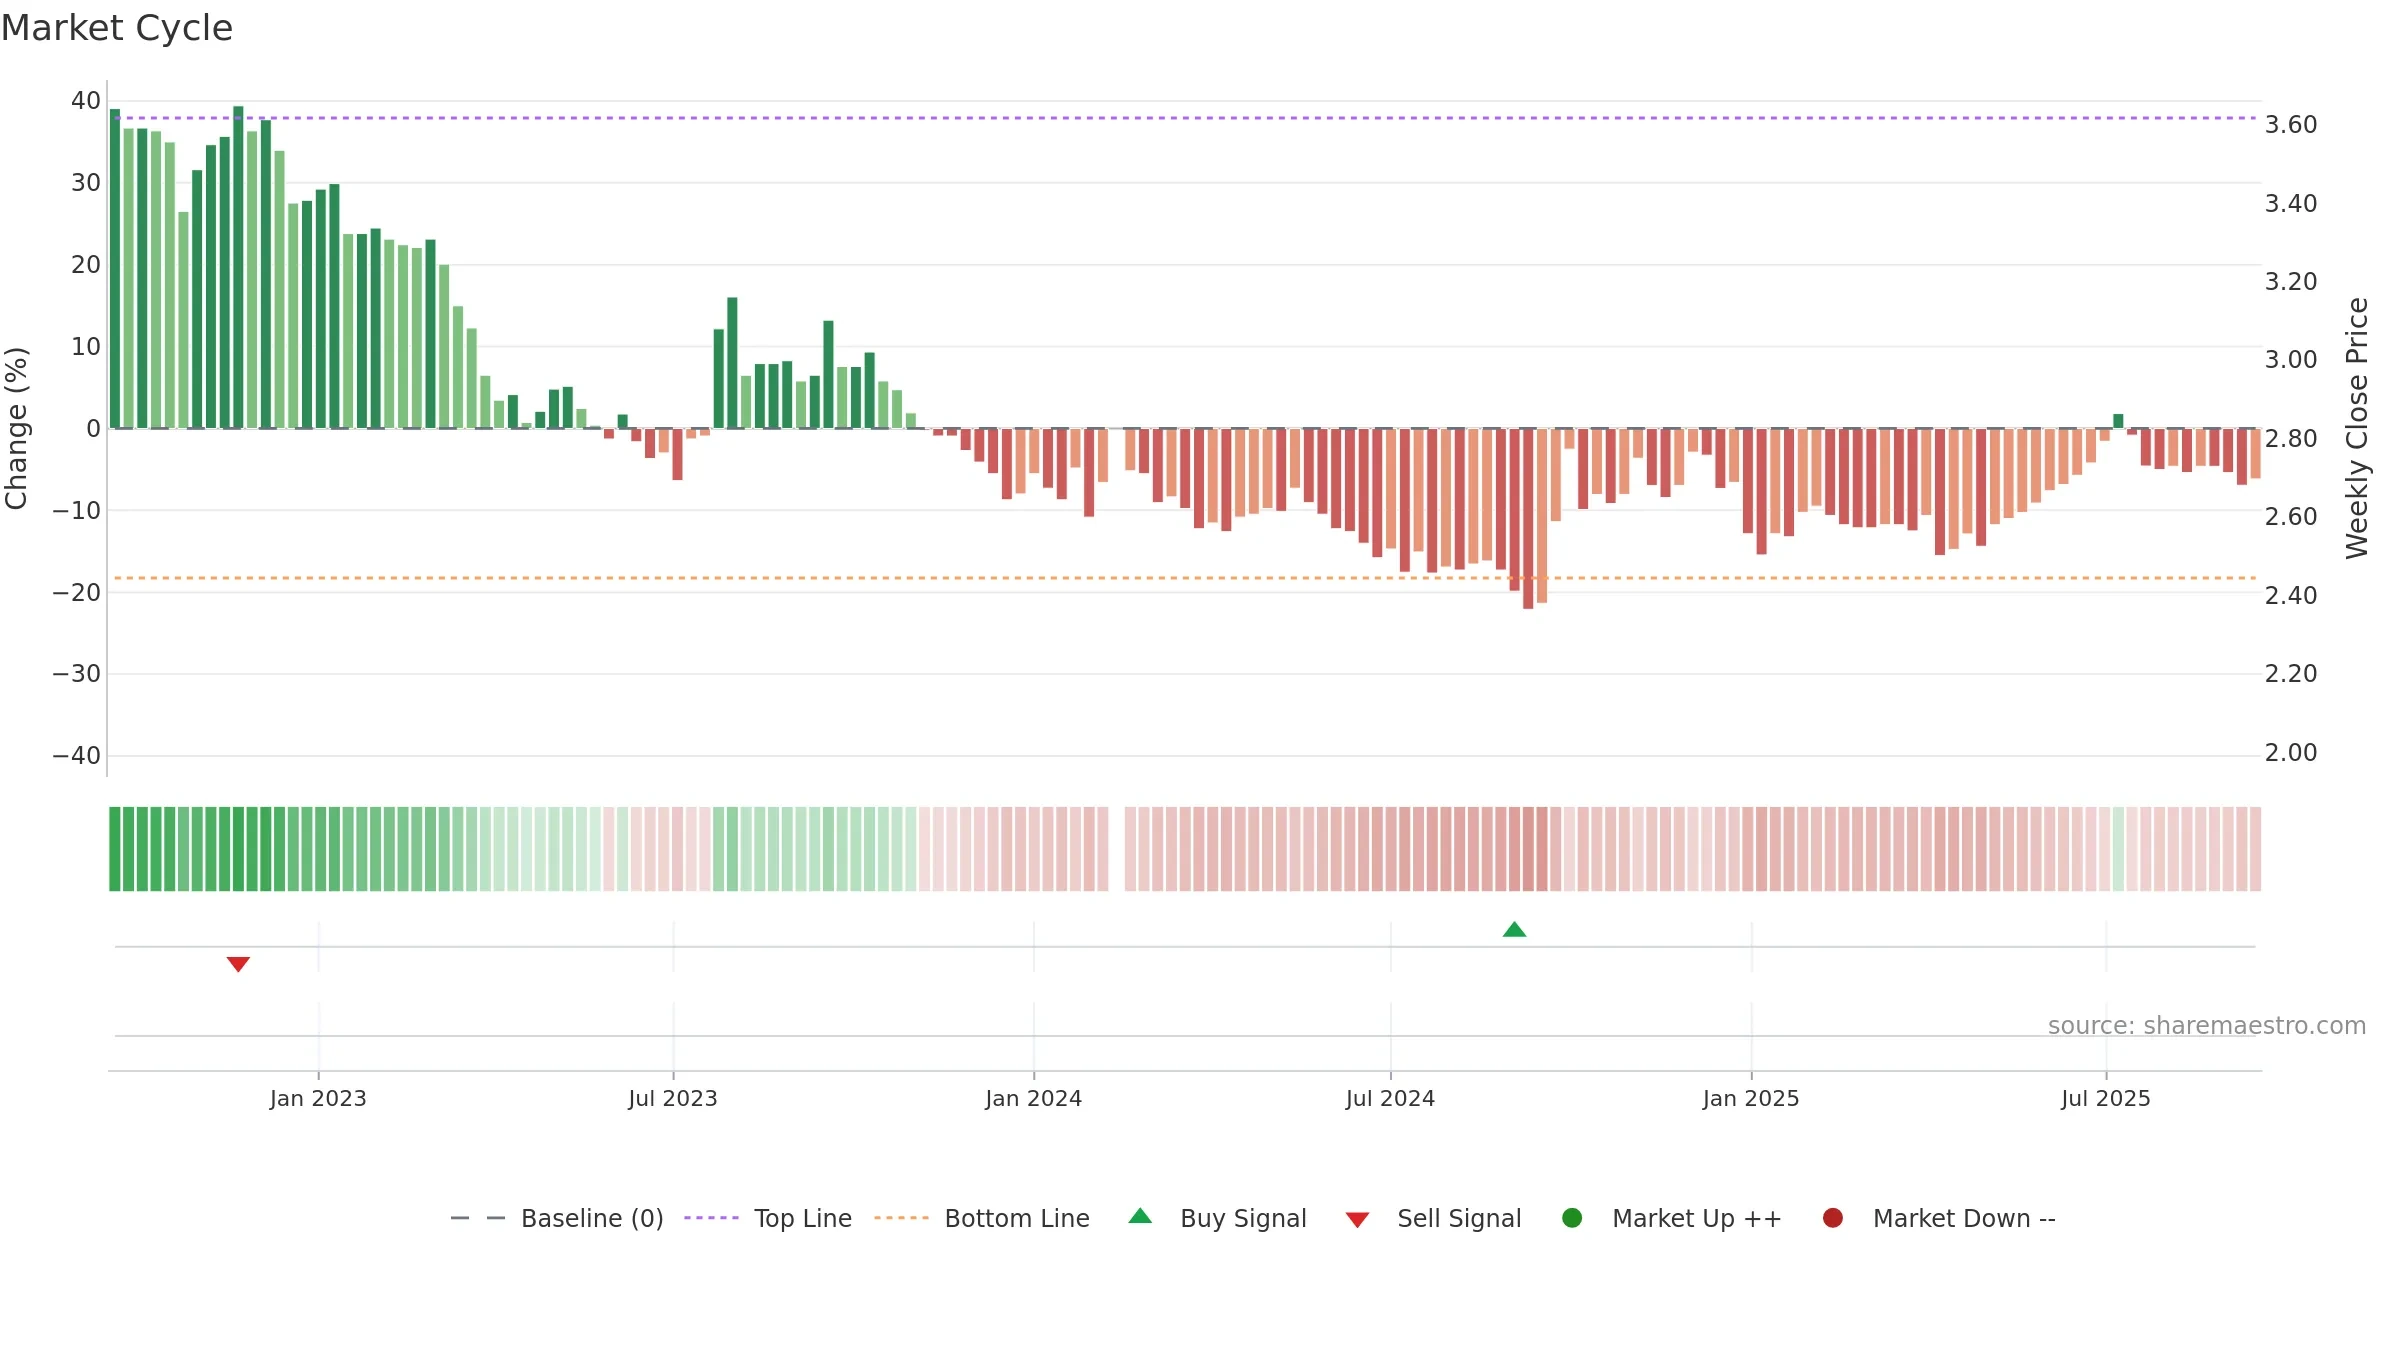Click the 40 label on left axis

[x=86, y=100]
